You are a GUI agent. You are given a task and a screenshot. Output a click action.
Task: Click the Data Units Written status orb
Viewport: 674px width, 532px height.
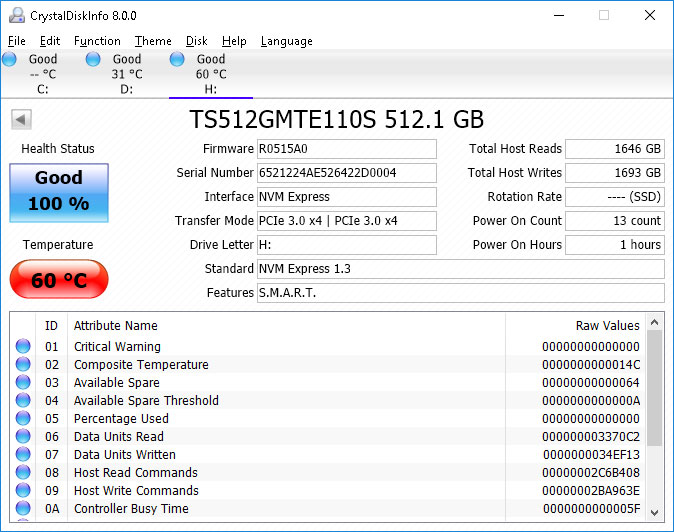(23, 455)
